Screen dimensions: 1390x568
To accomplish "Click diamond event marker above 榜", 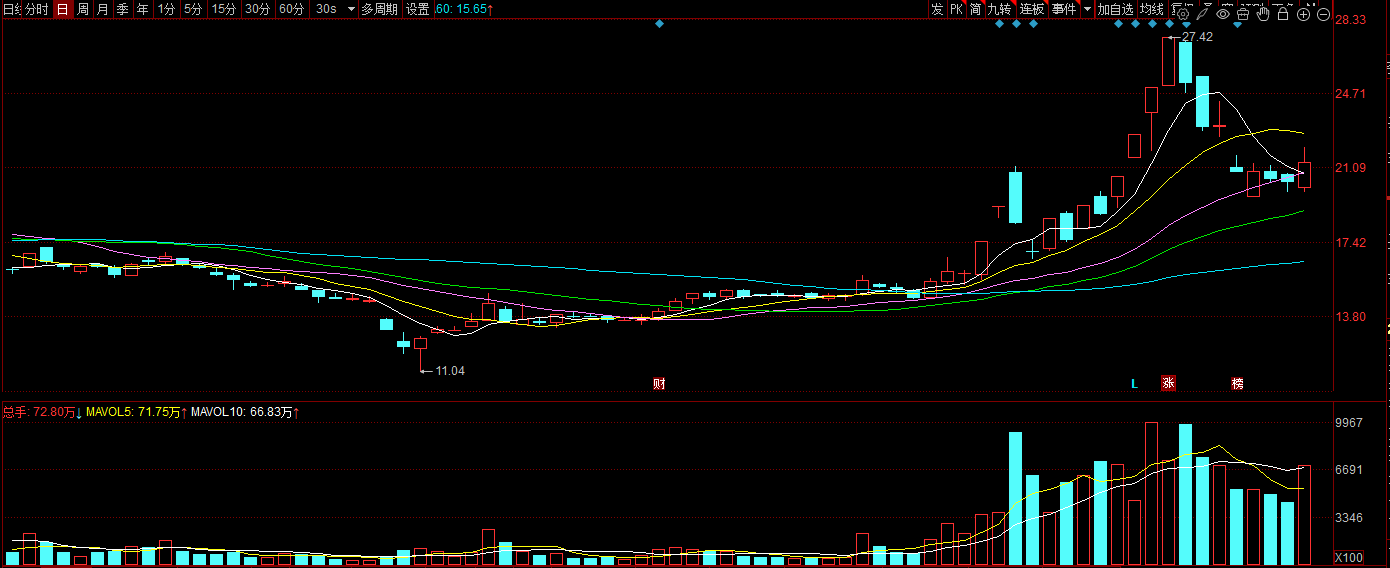I will click(x=1237, y=24).
